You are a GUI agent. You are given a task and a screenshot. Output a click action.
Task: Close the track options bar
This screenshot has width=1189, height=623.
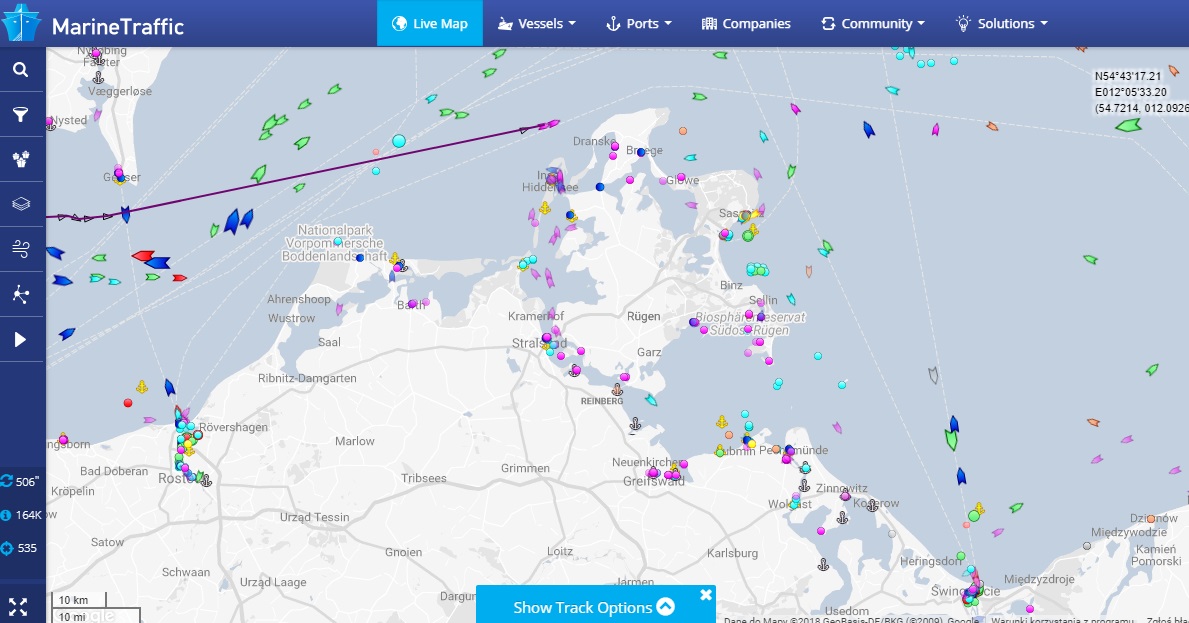(706, 595)
